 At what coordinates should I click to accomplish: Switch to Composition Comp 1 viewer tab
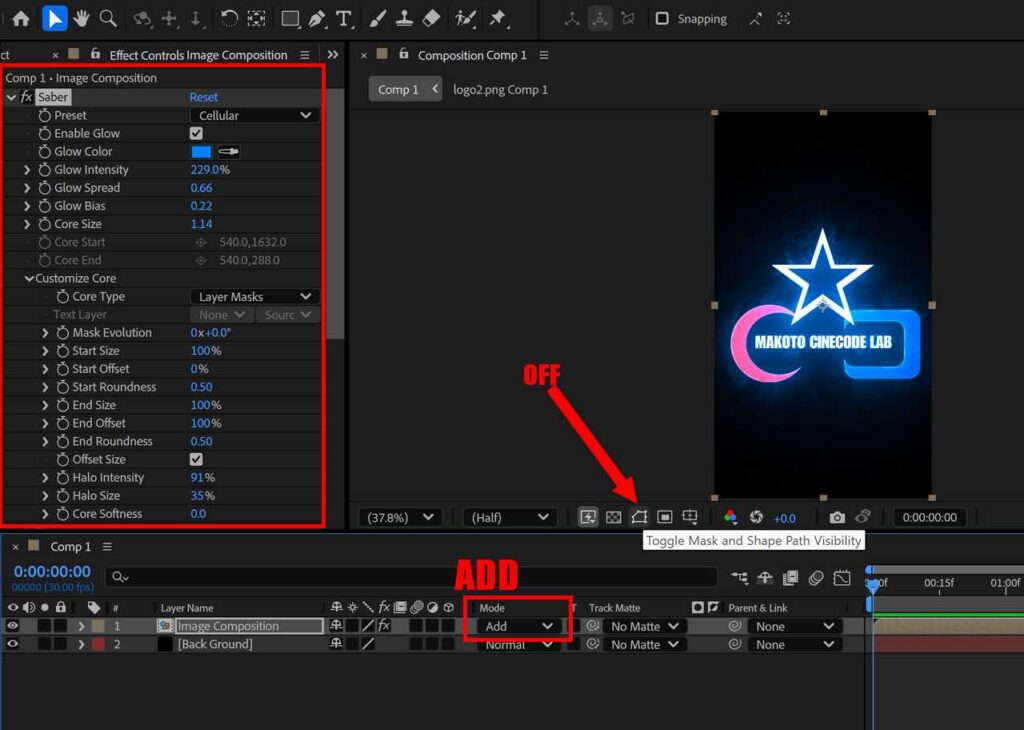[x=472, y=56]
